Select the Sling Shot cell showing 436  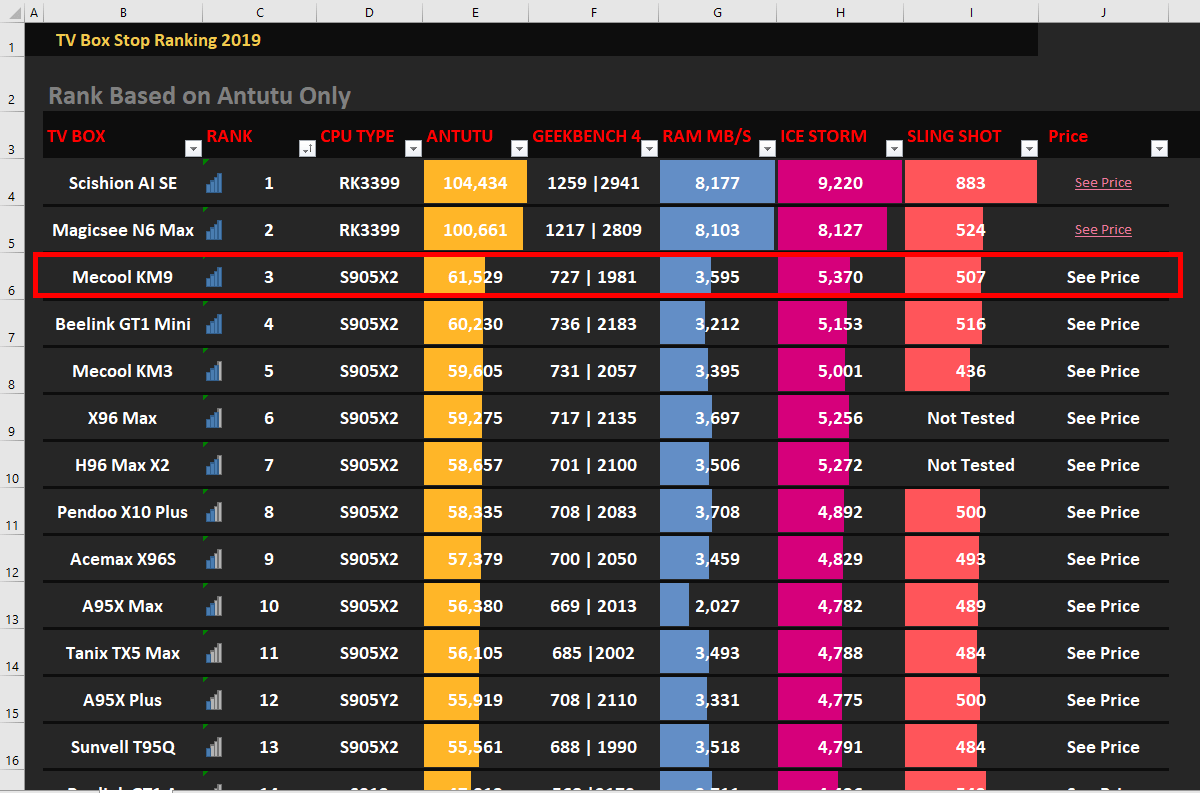[x=971, y=371]
